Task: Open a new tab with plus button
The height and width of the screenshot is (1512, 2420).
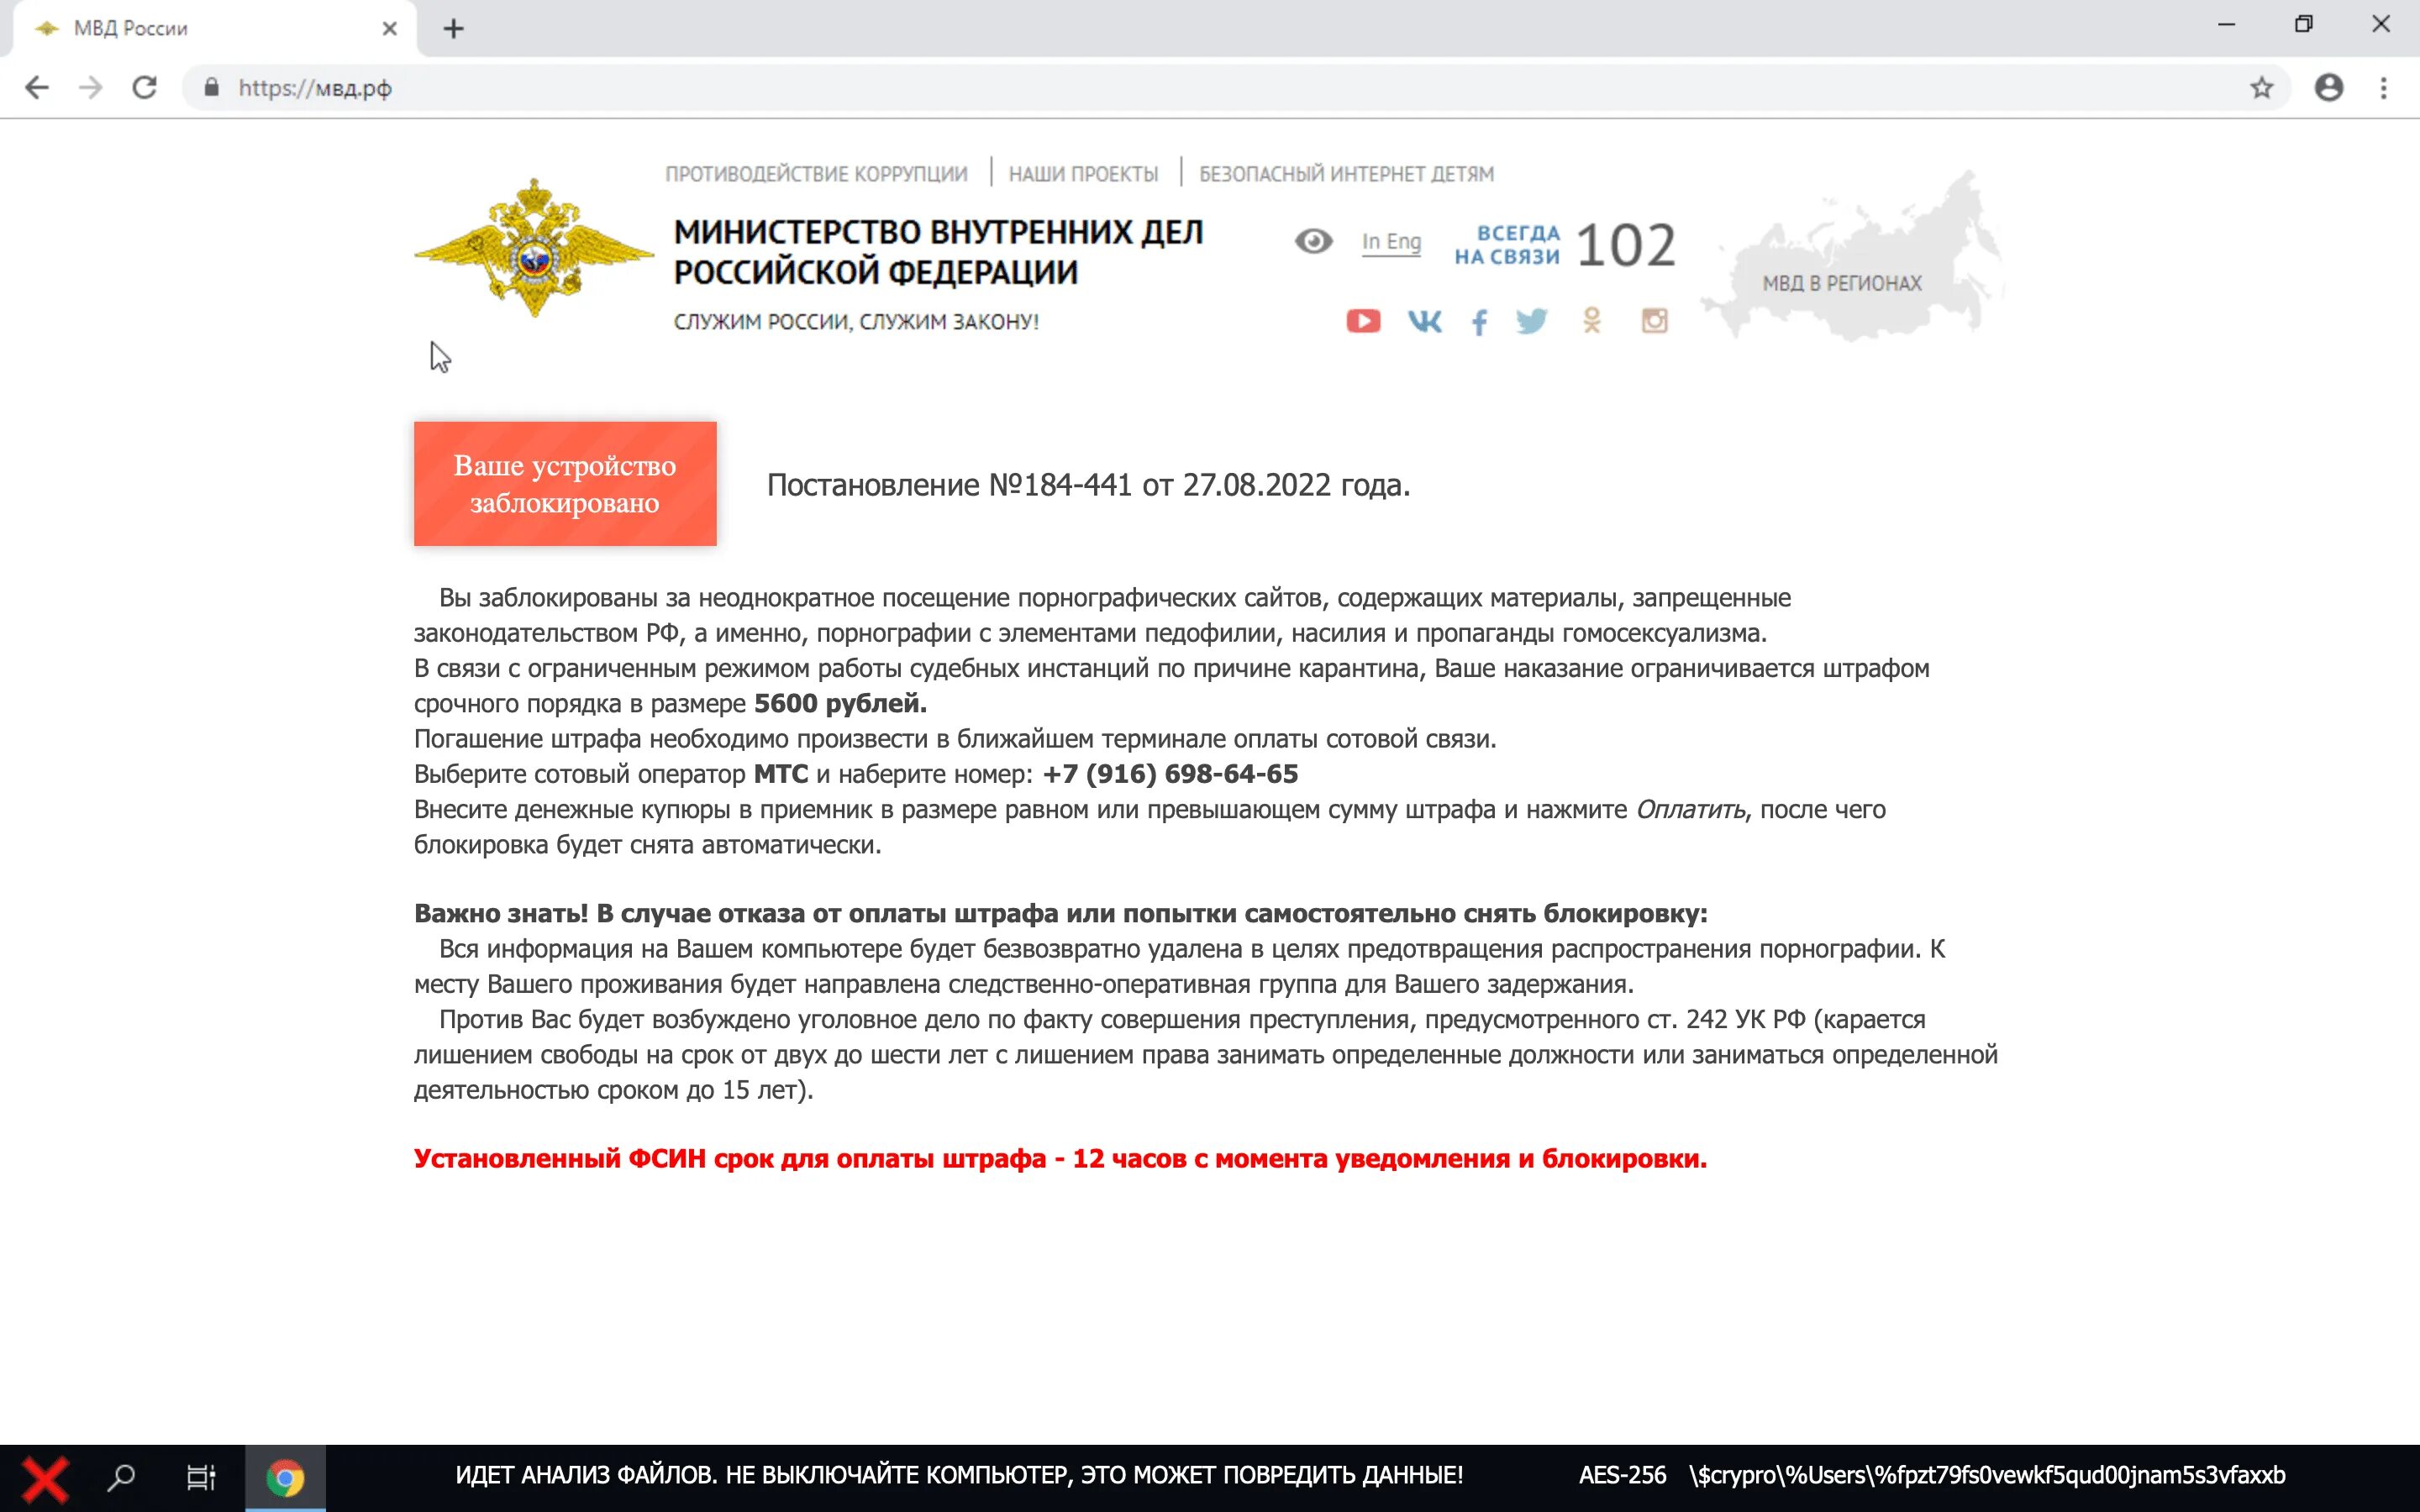Action: [454, 29]
